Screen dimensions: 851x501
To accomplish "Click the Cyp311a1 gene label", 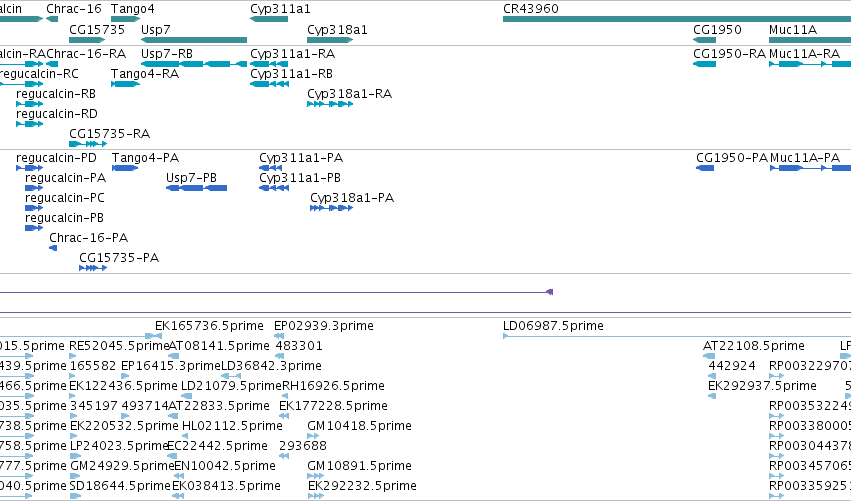I will (x=280, y=9).
